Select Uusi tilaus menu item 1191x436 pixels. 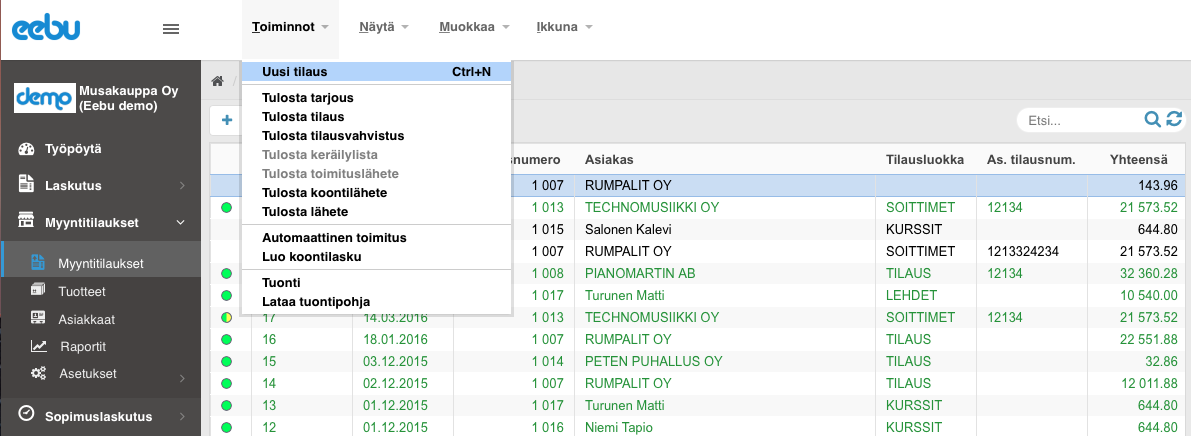point(294,72)
